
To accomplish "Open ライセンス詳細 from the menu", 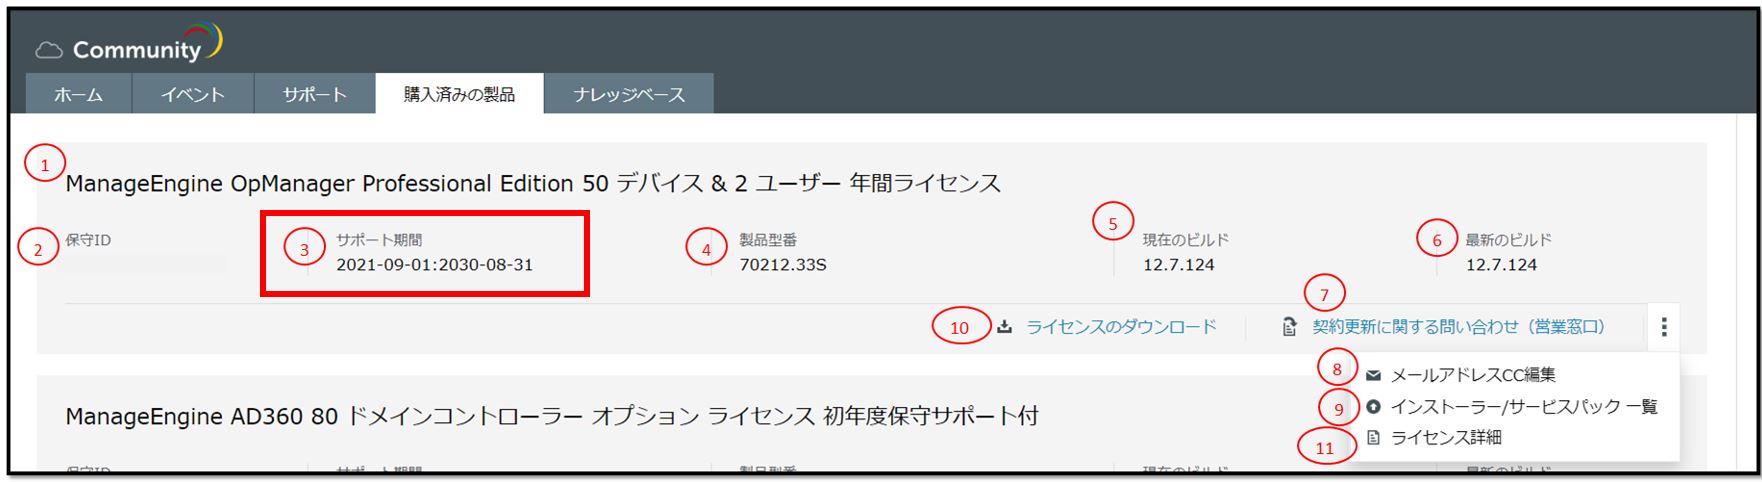I will (x=1446, y=438).
